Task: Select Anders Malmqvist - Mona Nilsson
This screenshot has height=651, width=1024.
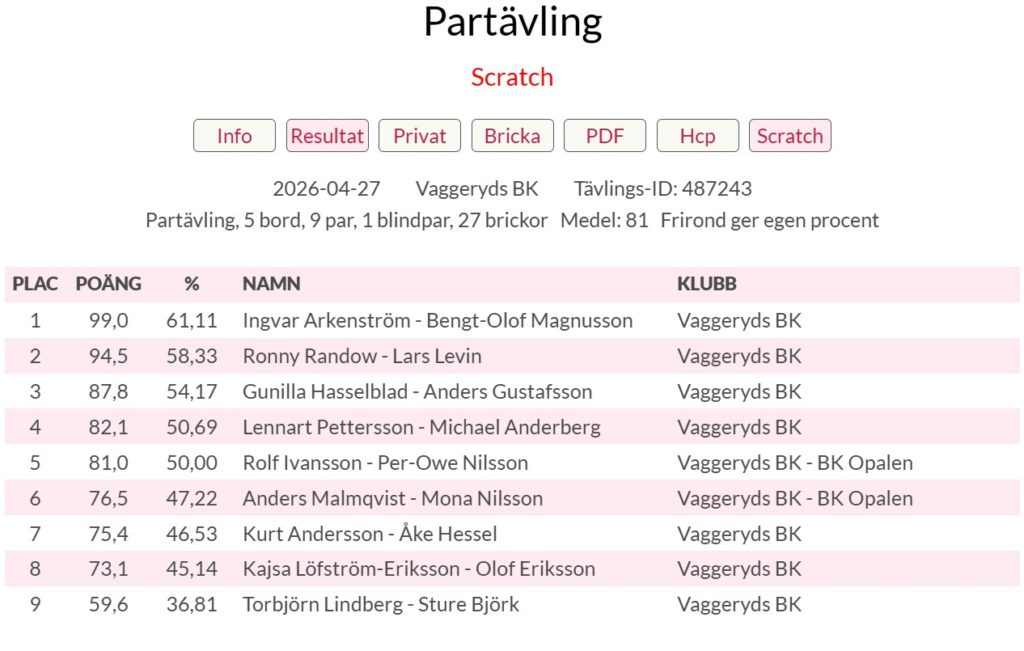Action: pyautogui.click(x=392, y=498)
